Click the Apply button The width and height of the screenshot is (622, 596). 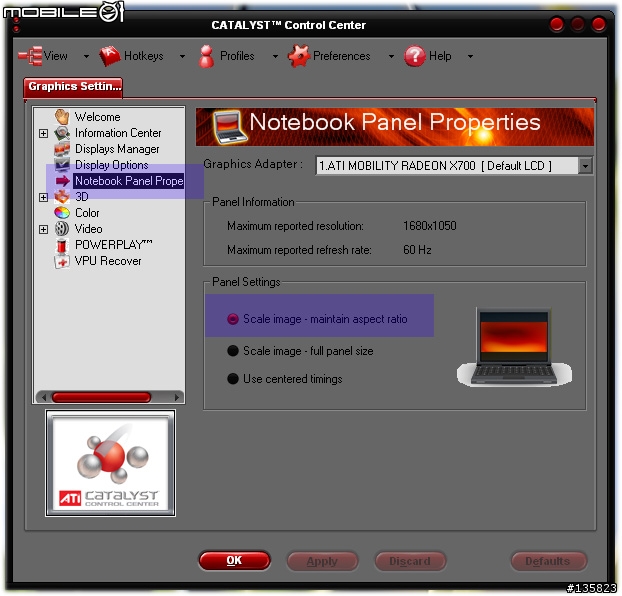click(322, 561)
